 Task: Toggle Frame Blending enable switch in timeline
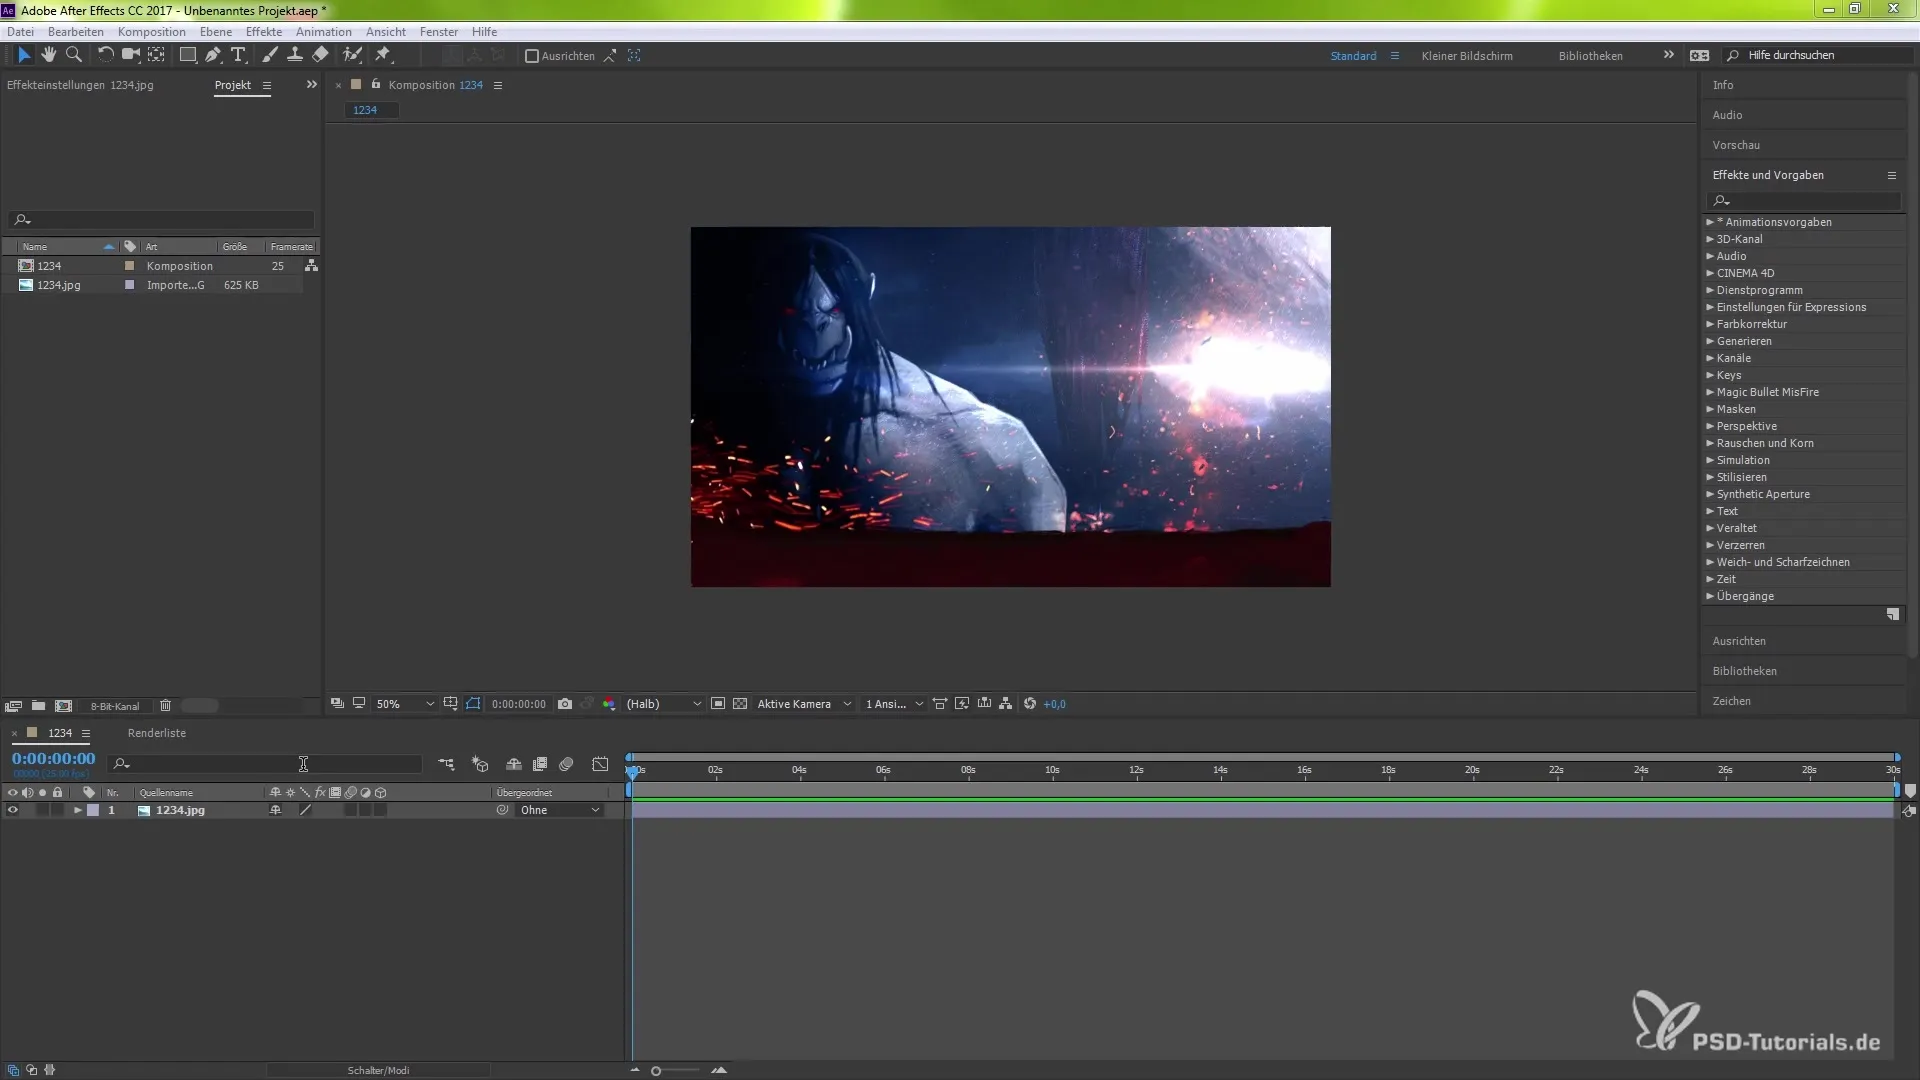pyautogui.click(x=540, y=764)
